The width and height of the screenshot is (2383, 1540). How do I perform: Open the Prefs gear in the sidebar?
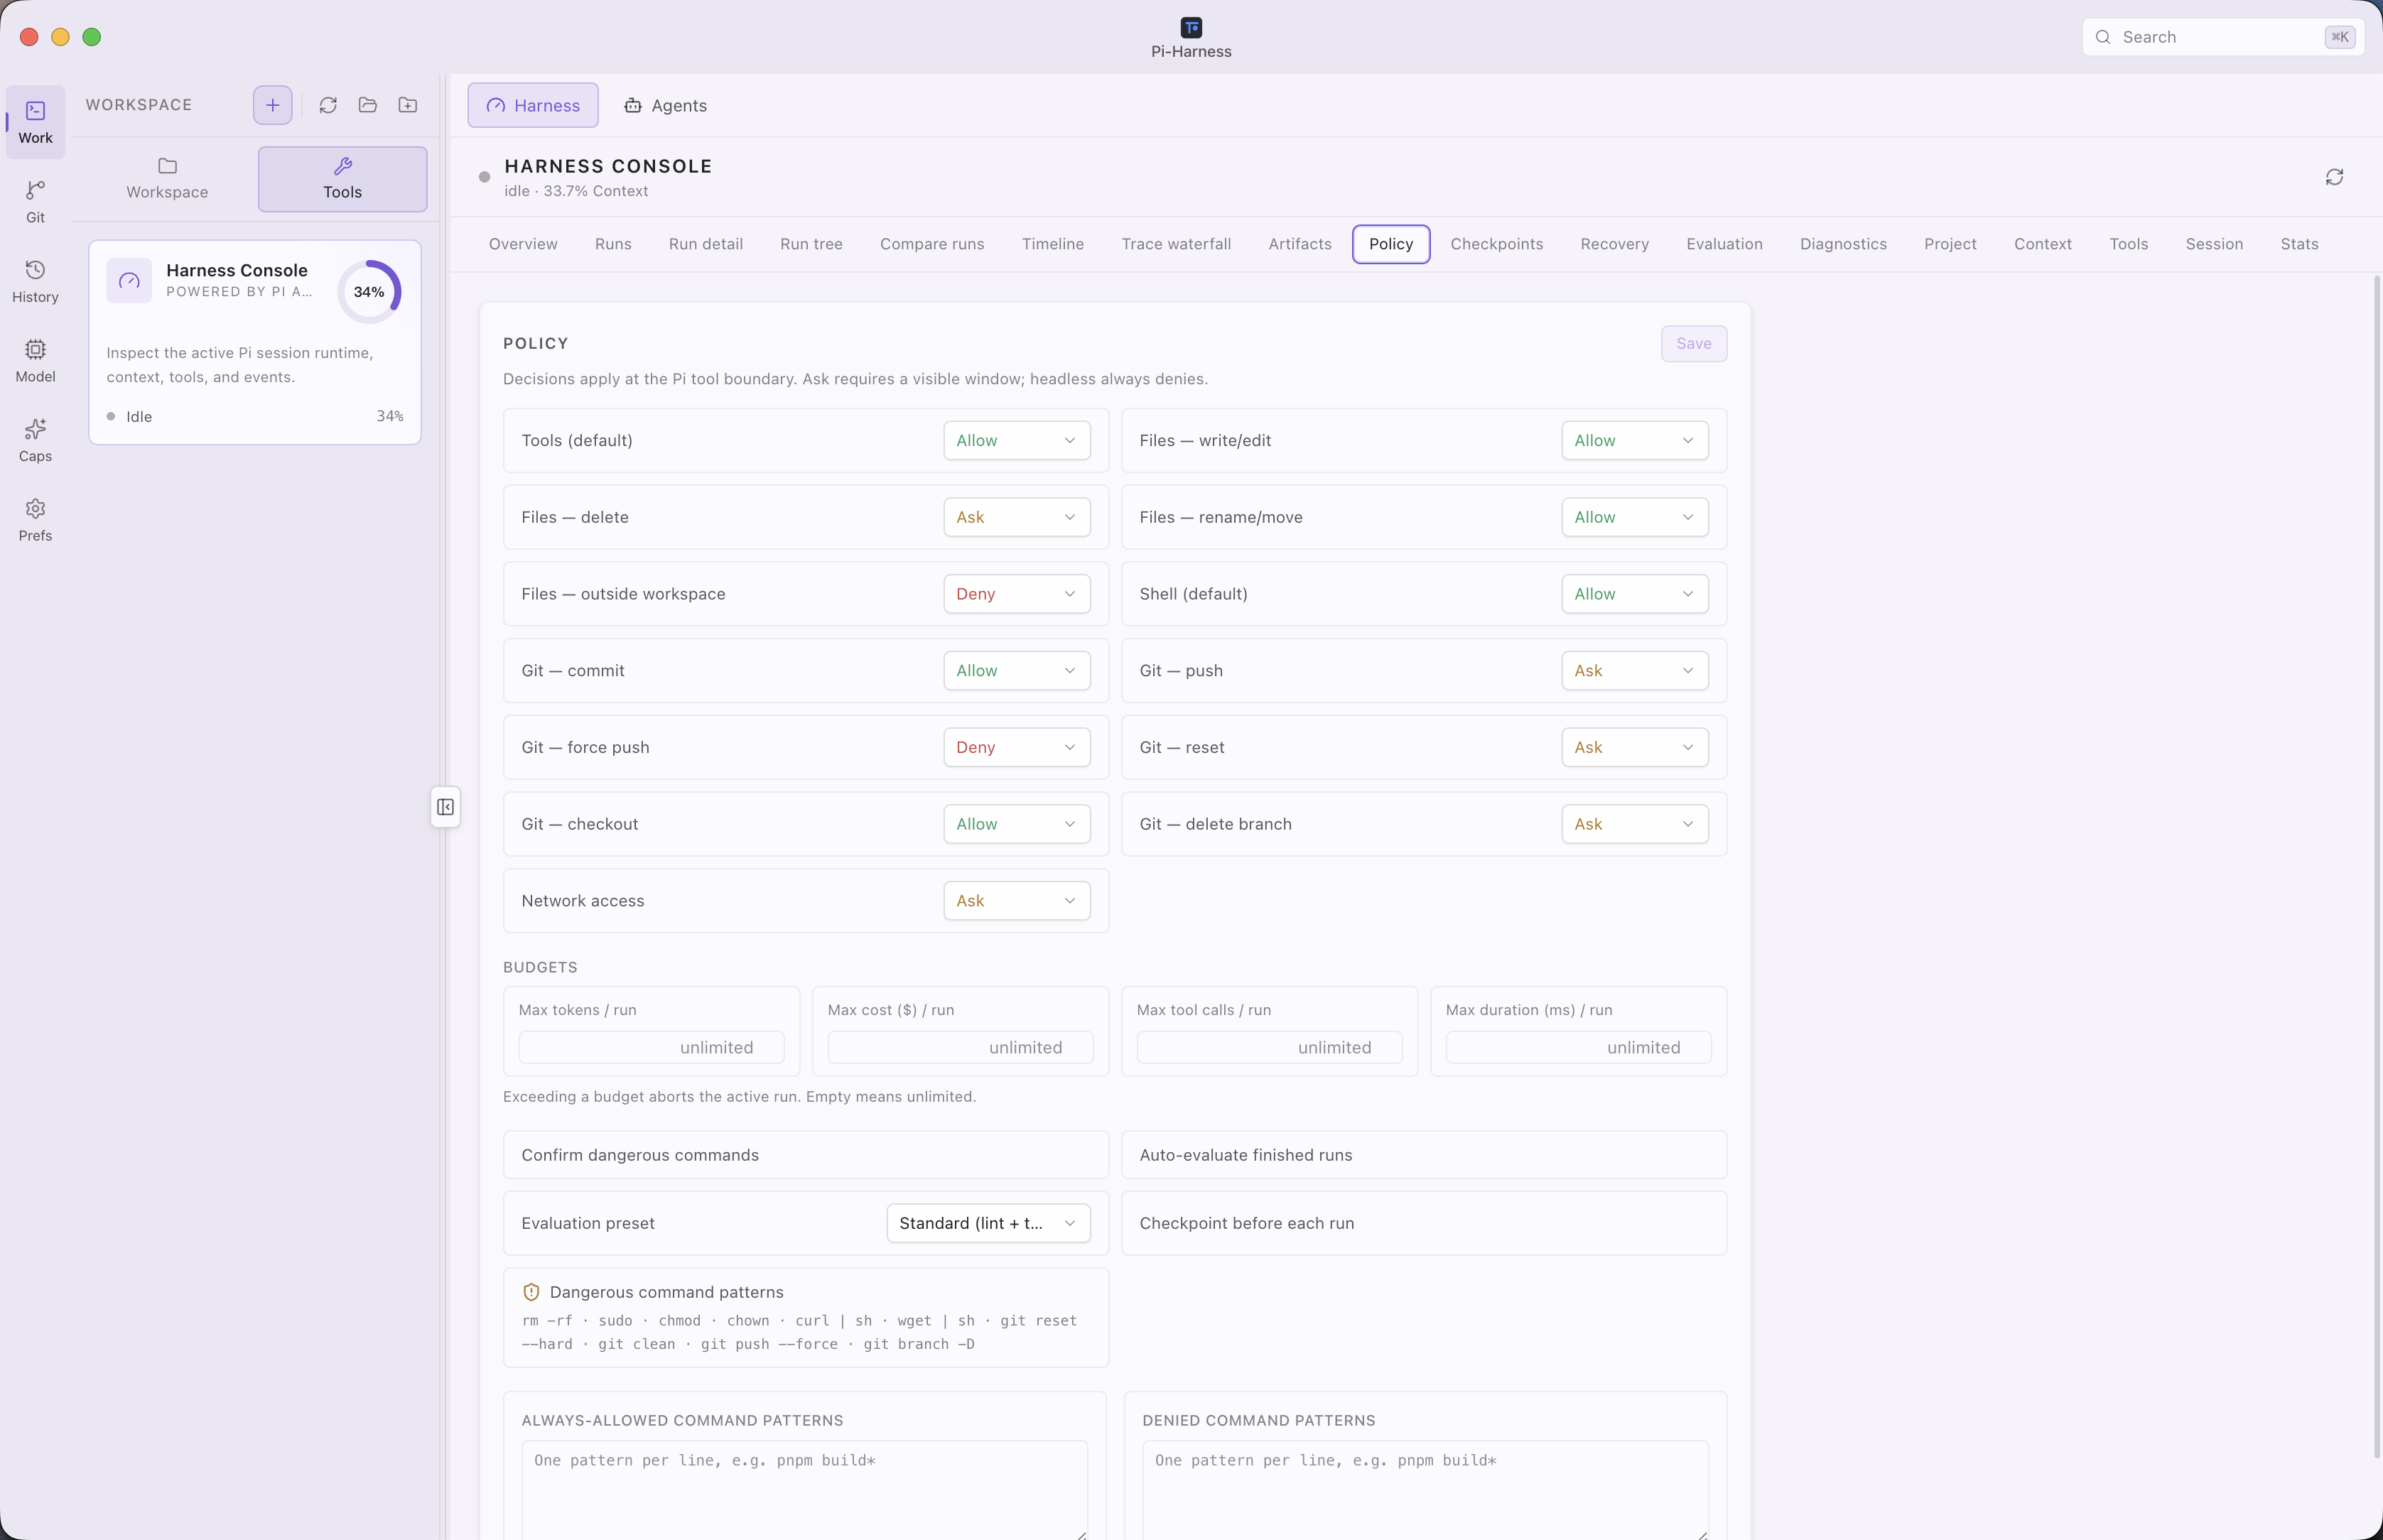pyautogui.click(x=35, y=520)
